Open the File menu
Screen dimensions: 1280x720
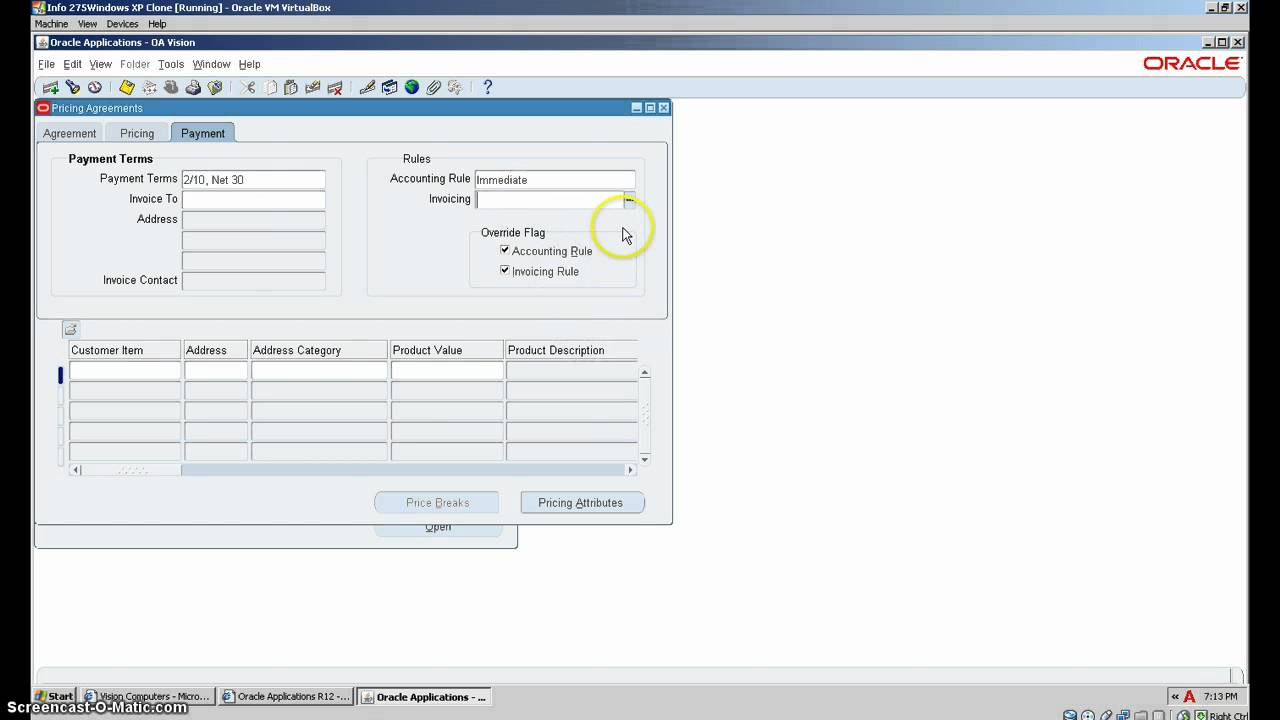point(46,64)
